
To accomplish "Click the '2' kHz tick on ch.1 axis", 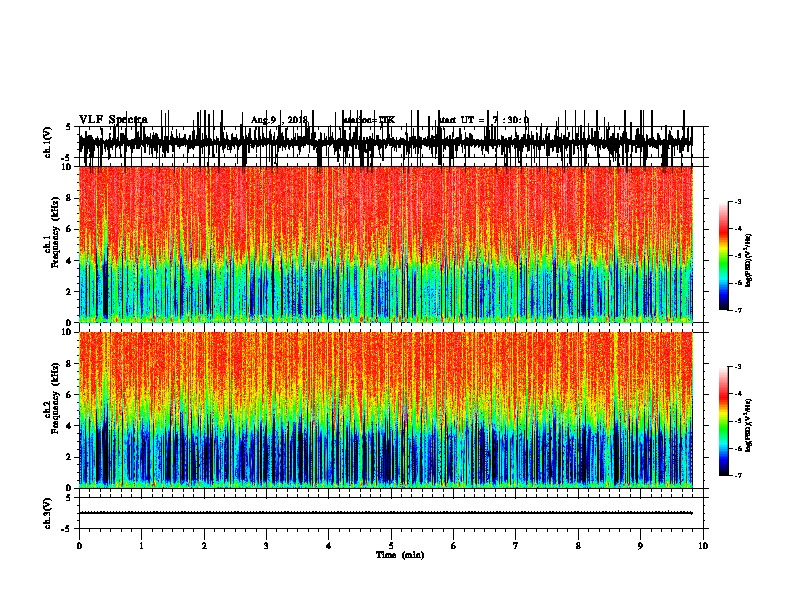I will tap(70, 291).
